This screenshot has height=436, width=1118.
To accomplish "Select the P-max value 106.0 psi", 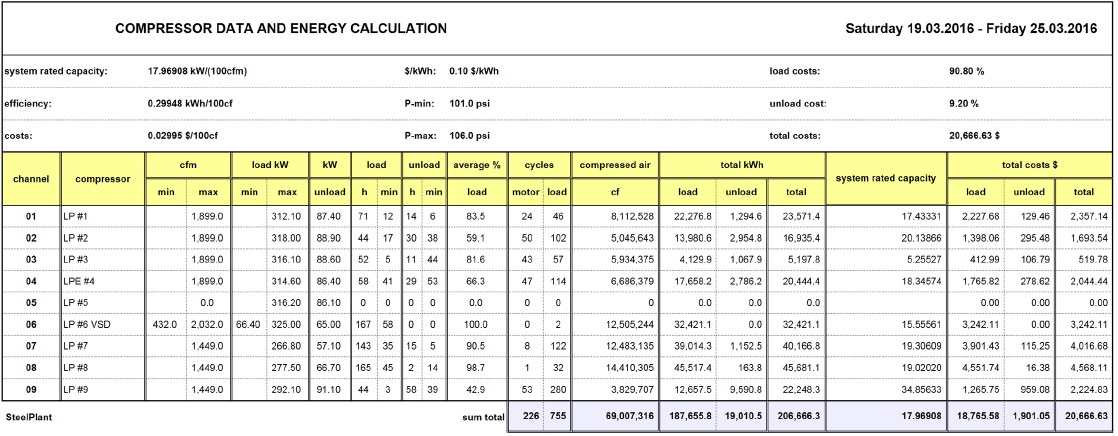I will click(x=469, y=136).
